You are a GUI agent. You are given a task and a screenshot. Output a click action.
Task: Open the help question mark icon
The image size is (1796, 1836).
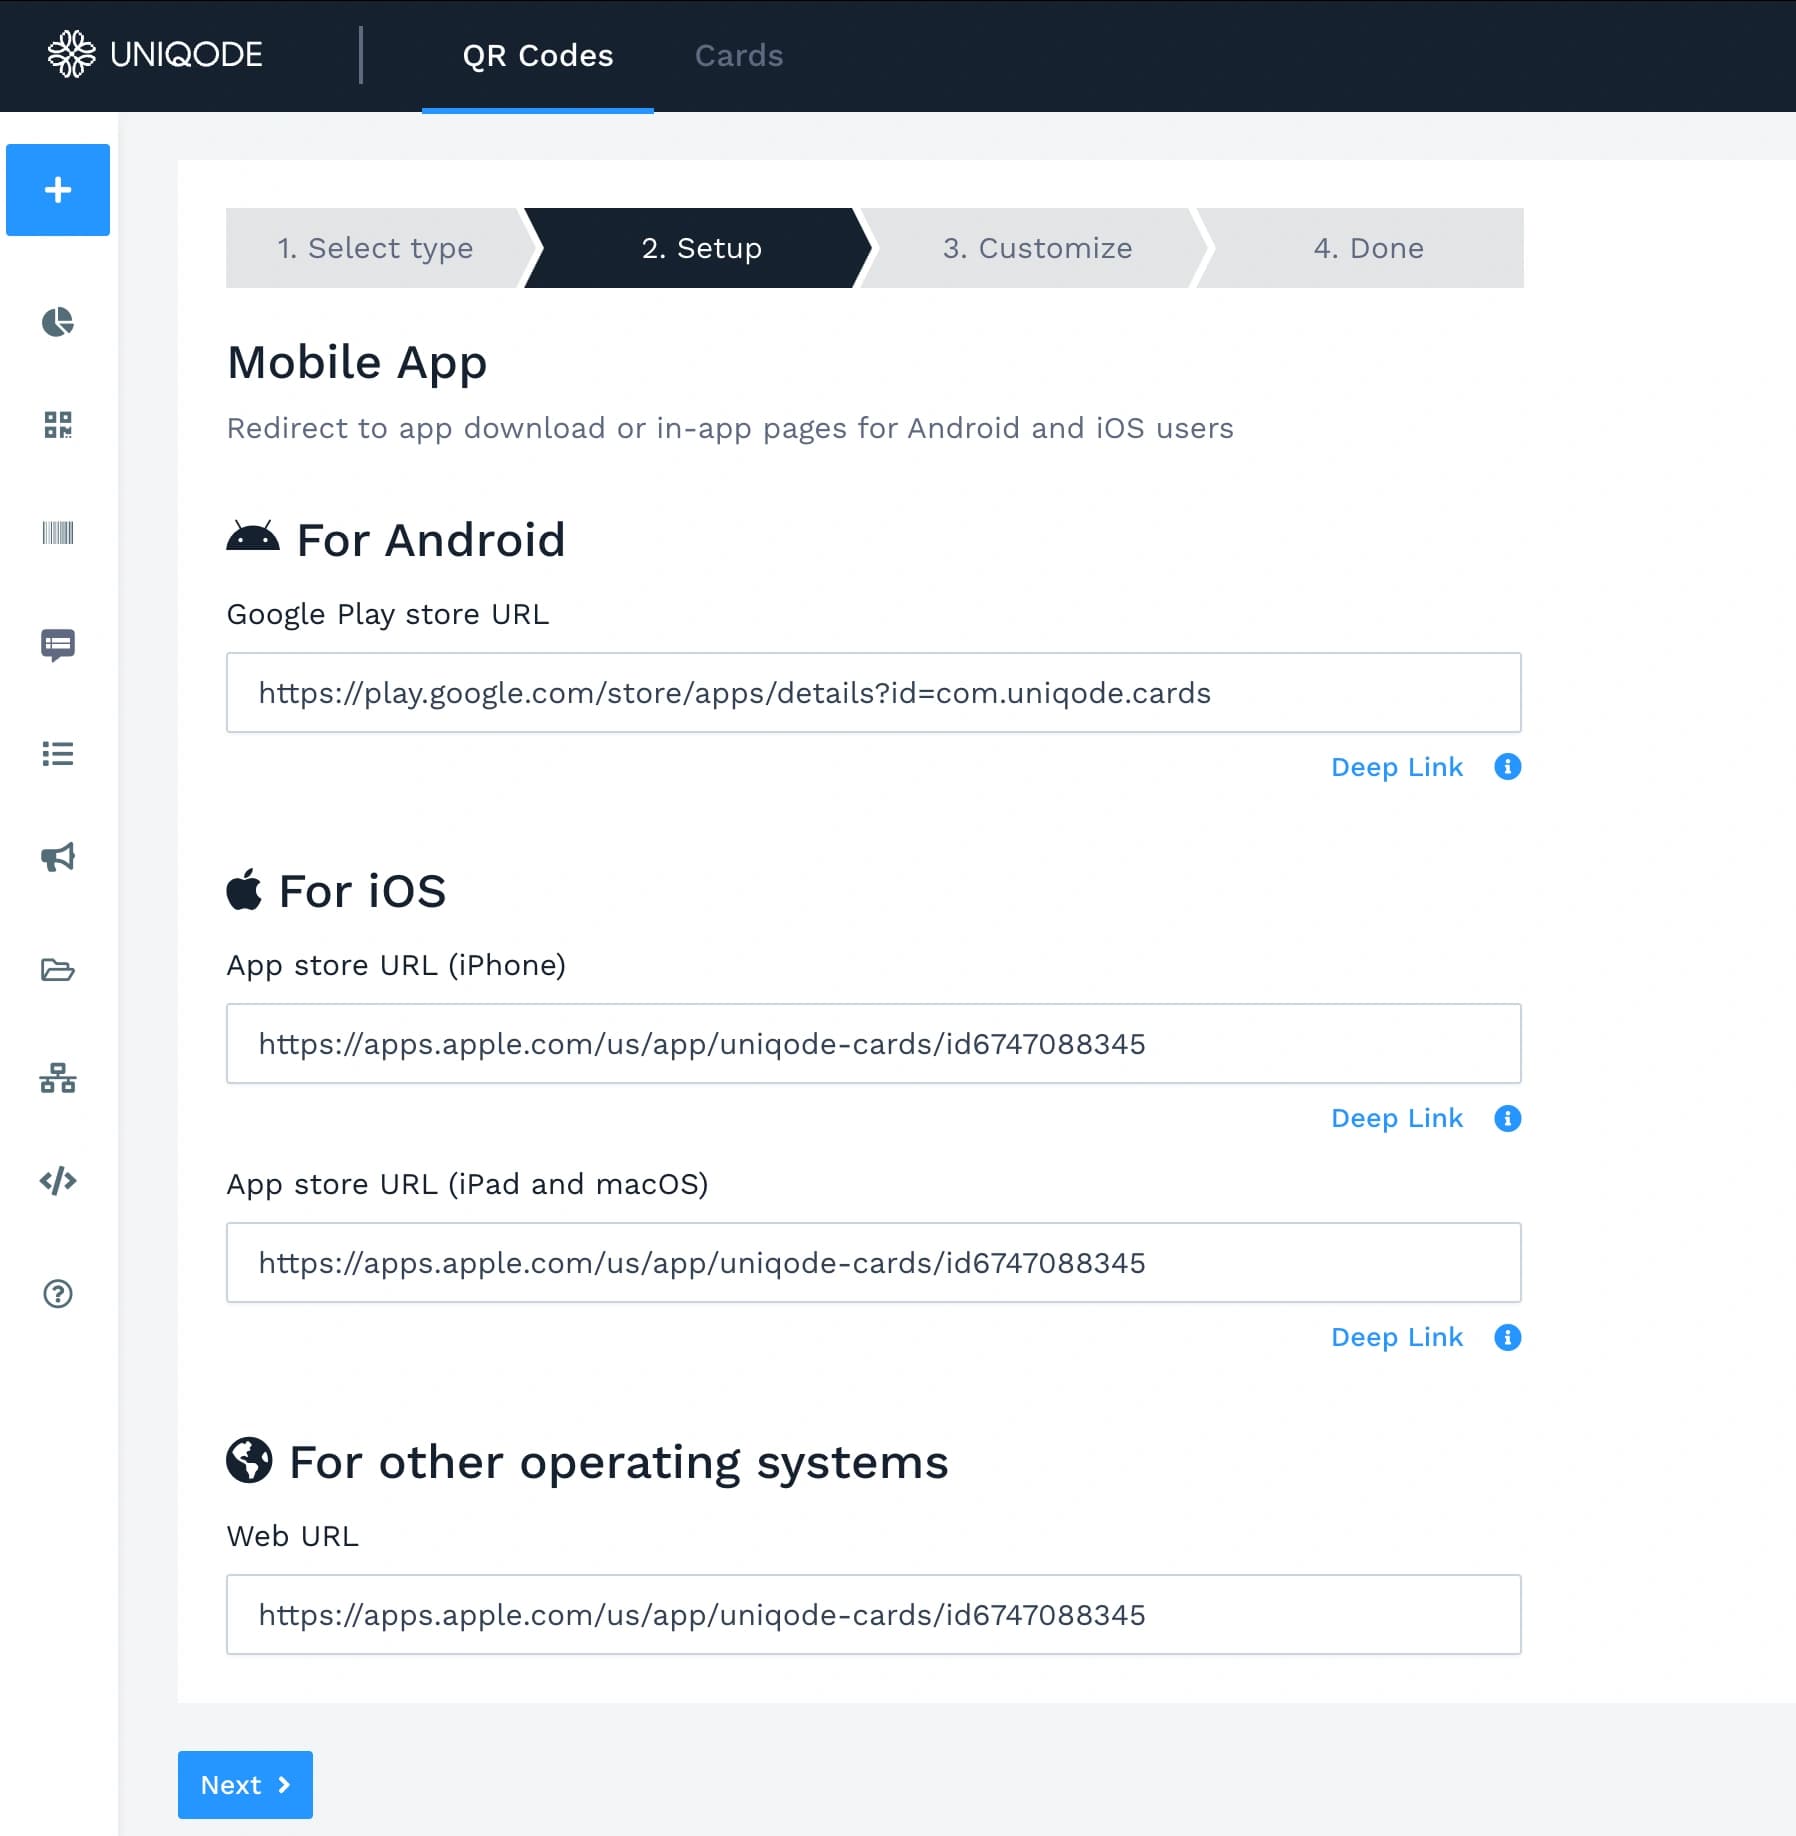pyautogui.click(x=58, y=1294)
